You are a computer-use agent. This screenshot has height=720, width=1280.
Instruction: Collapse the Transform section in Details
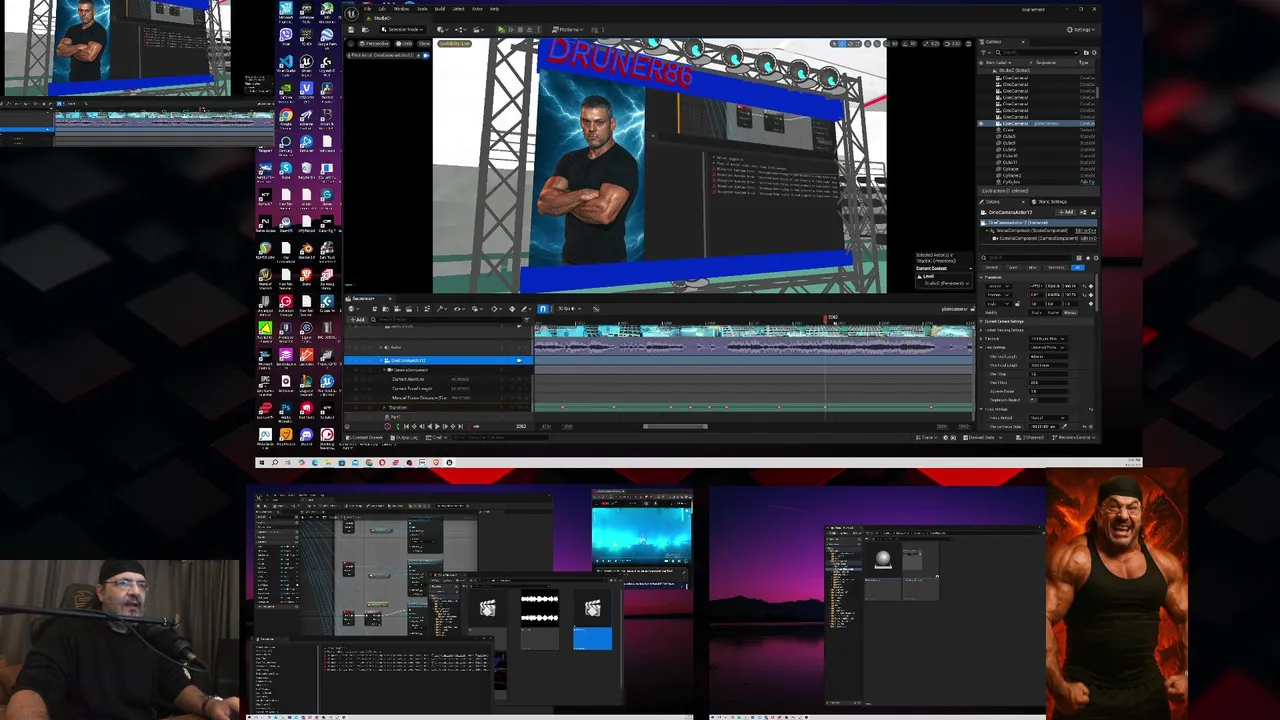(x=981, y=277)
